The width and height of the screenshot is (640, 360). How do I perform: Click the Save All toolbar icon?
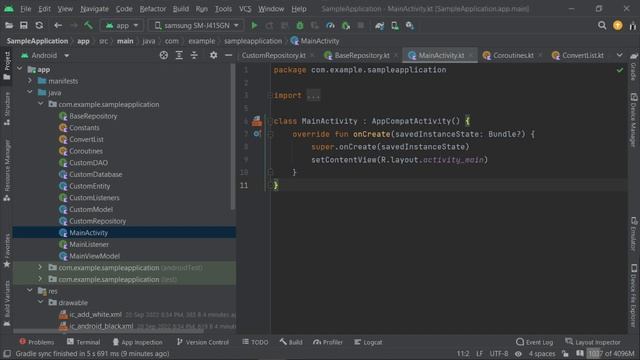tap(24, 25)
